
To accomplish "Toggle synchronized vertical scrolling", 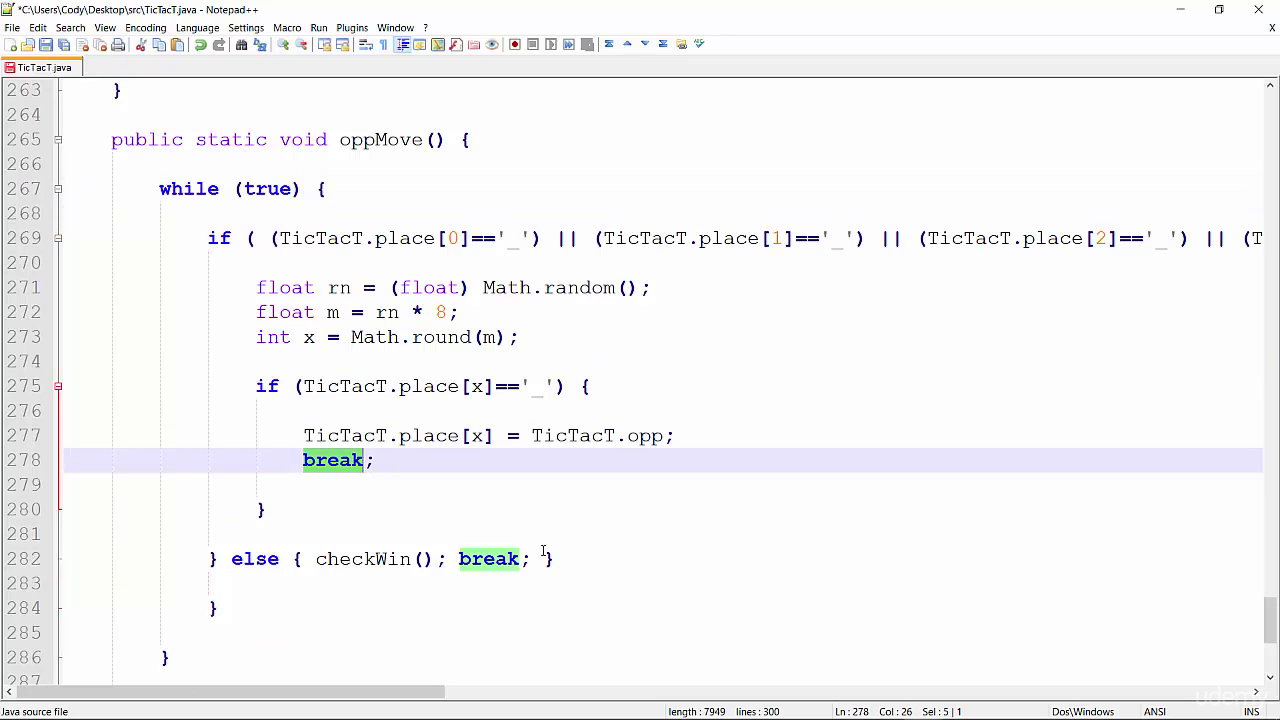I will pos(325,44).
